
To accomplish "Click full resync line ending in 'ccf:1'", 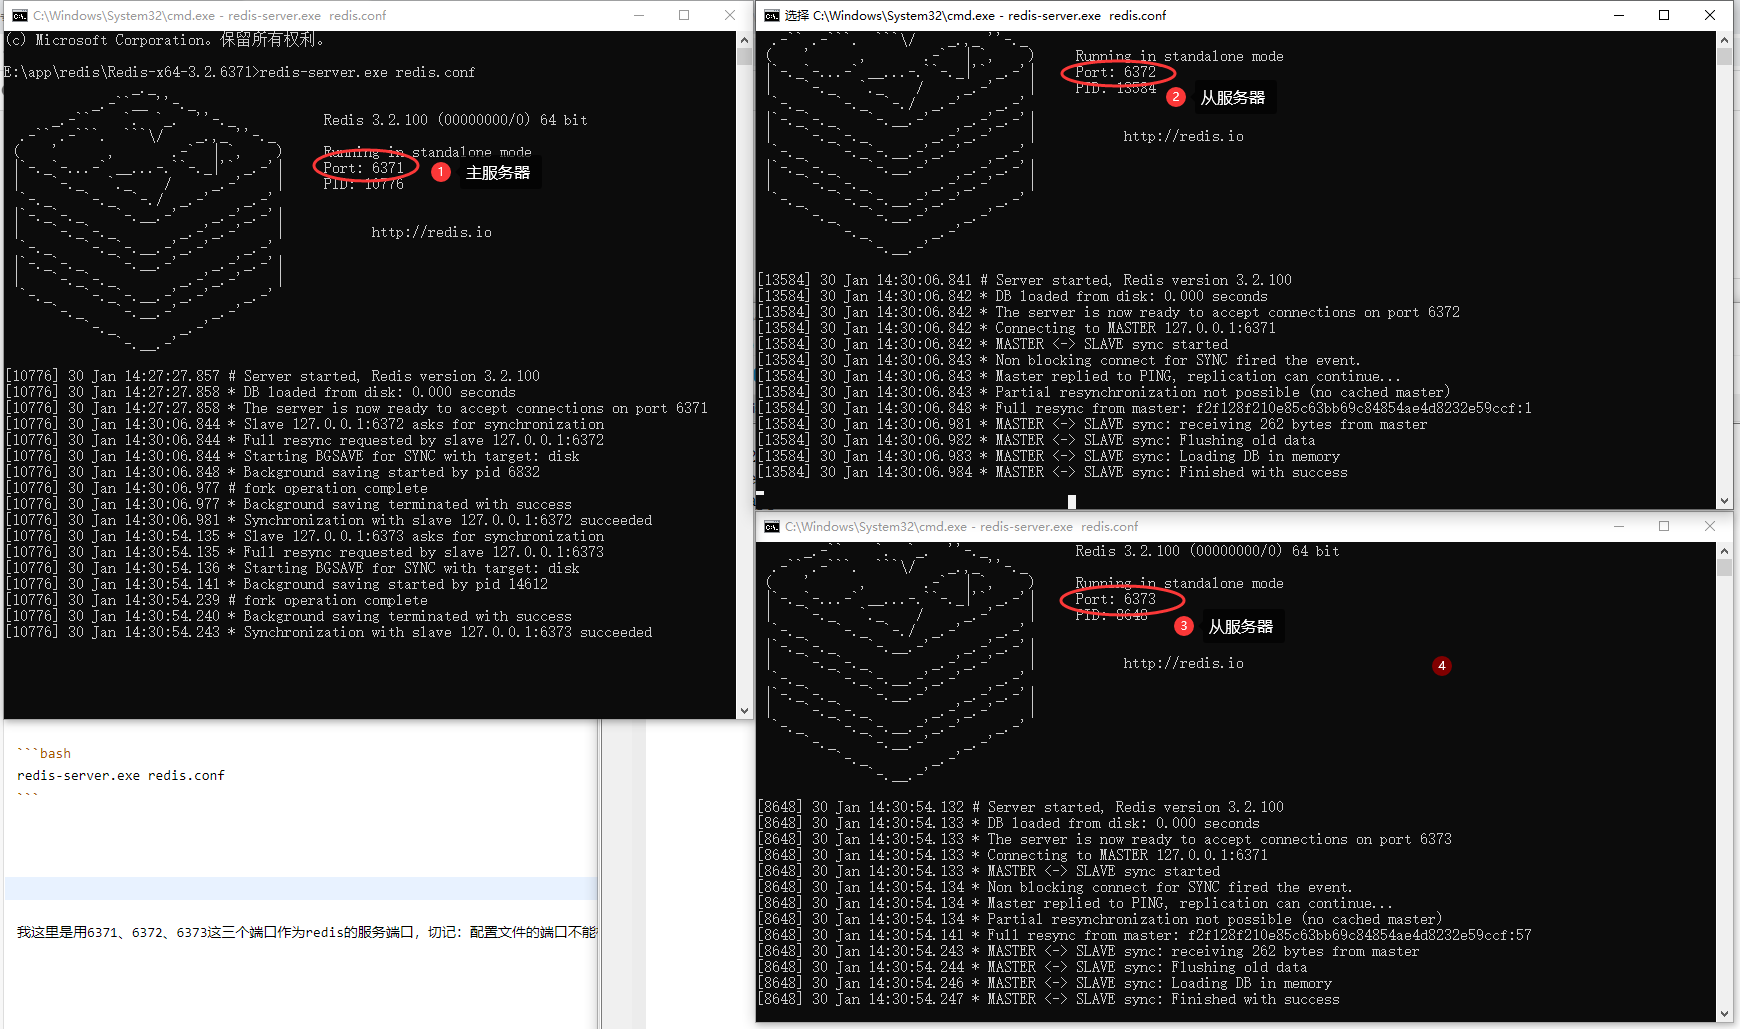I will (x=1145, y=408).
